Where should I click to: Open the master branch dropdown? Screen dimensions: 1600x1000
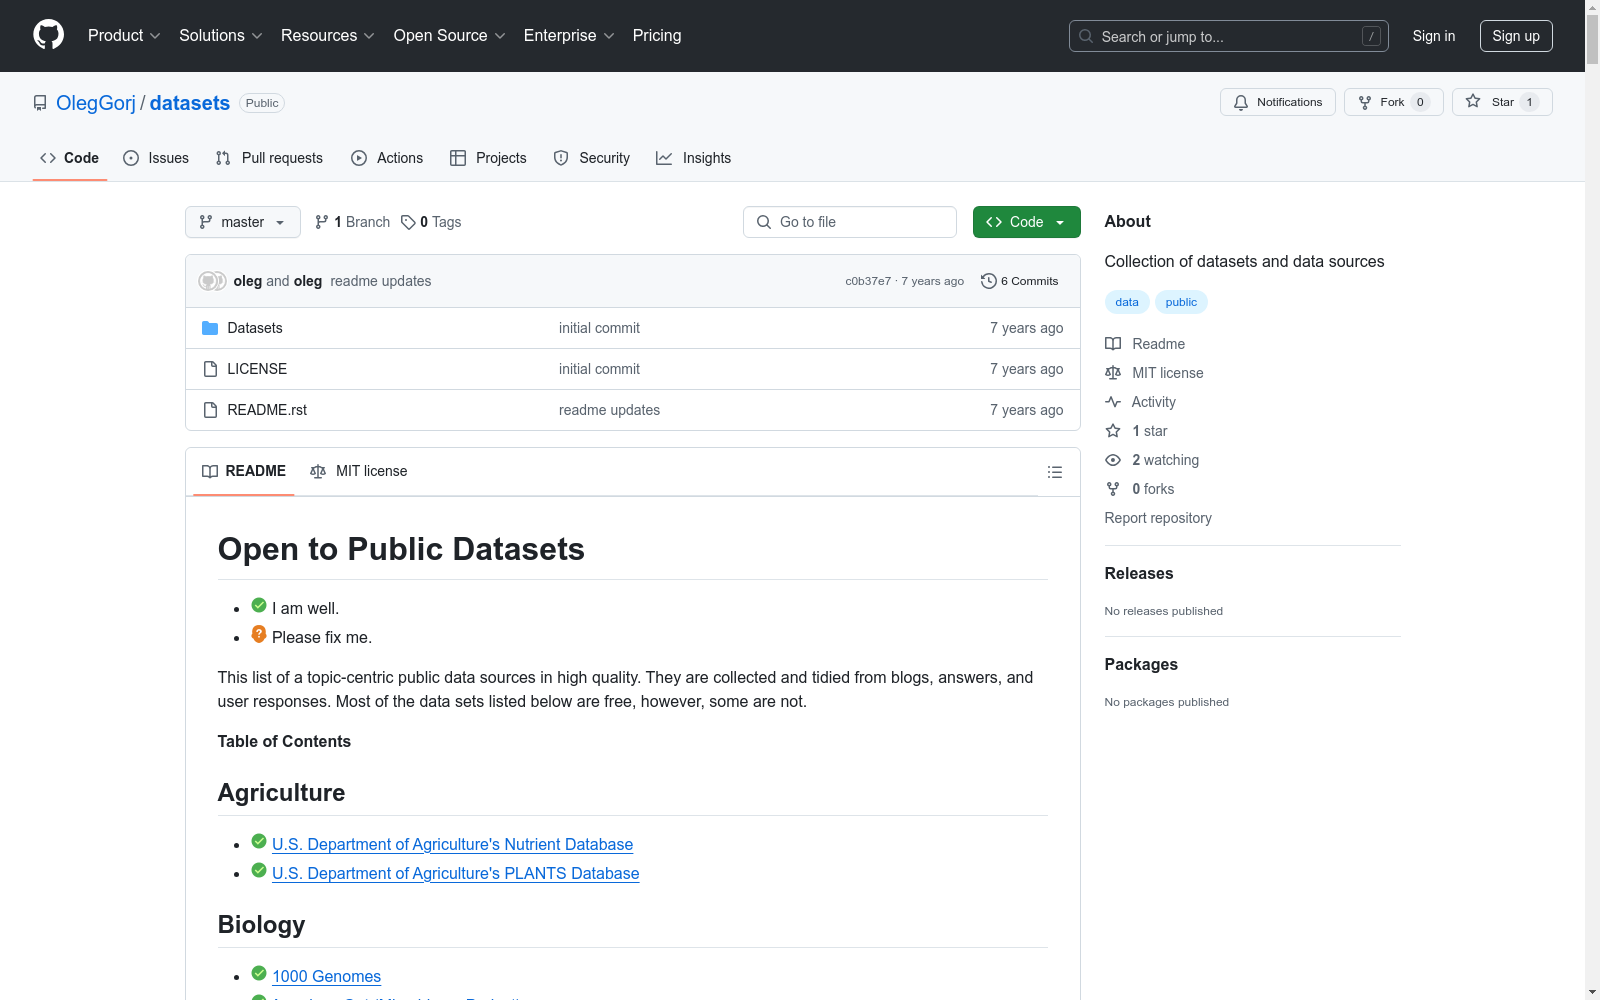tap(243, 222)
